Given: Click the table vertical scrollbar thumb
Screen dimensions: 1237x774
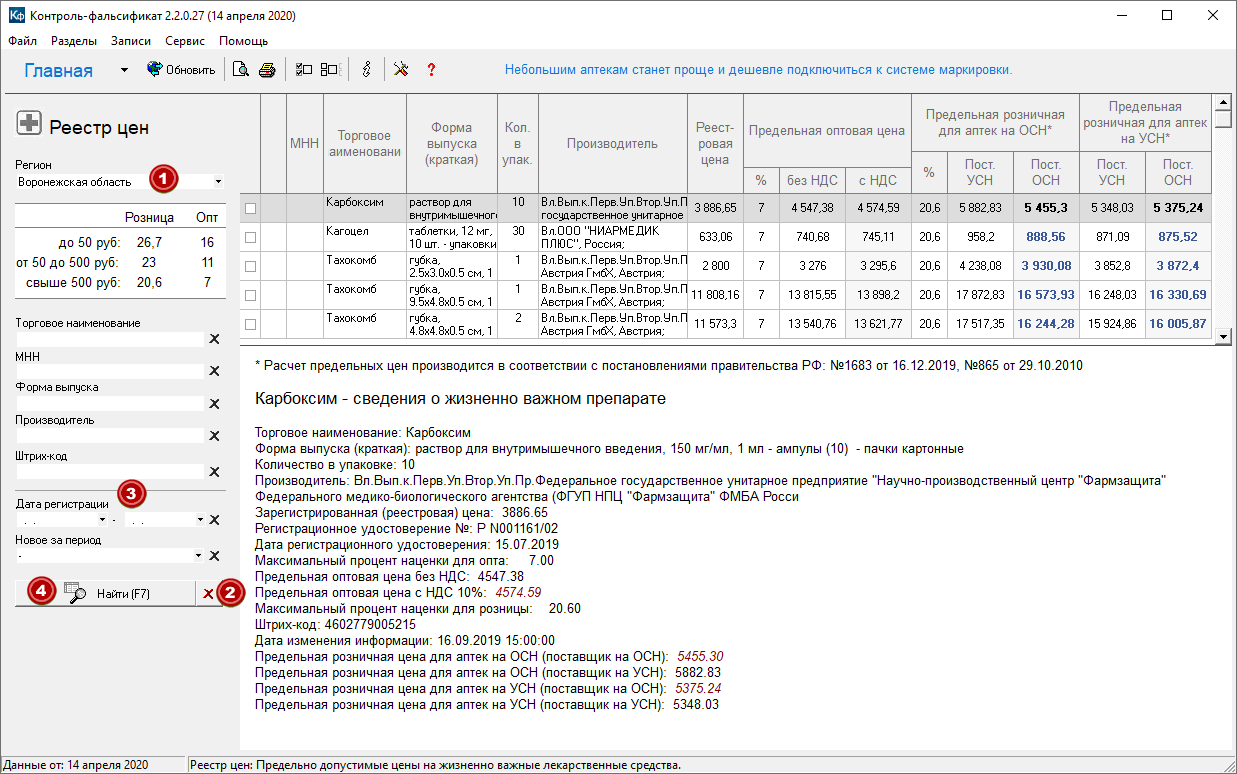Looking at the screenshot, I should tap(1223, 120).
